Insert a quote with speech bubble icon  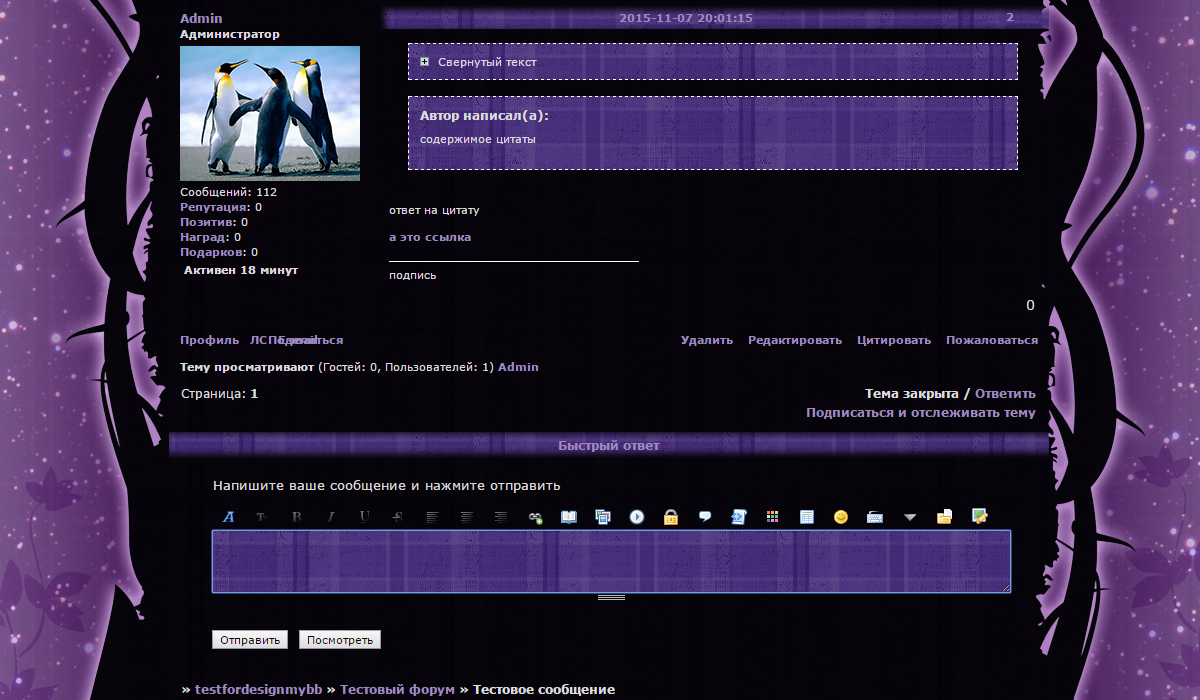coord(705,517)
